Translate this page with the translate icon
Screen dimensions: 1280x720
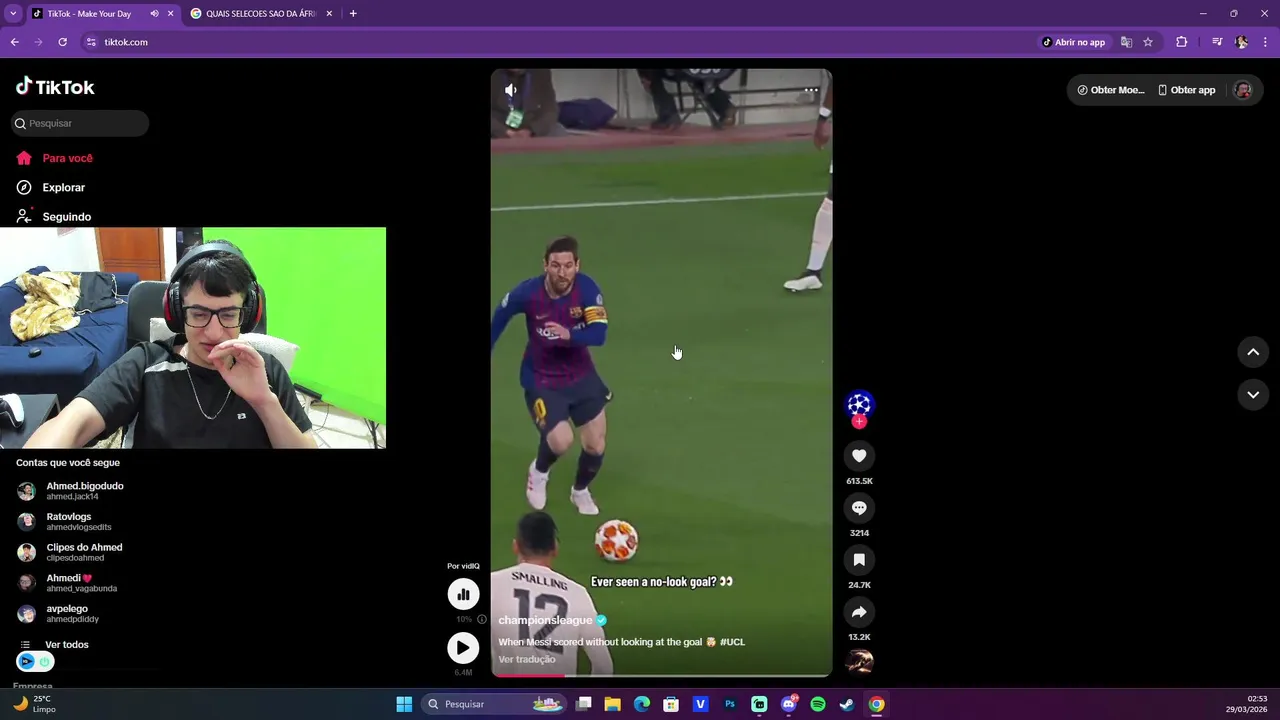[1126, 42]
